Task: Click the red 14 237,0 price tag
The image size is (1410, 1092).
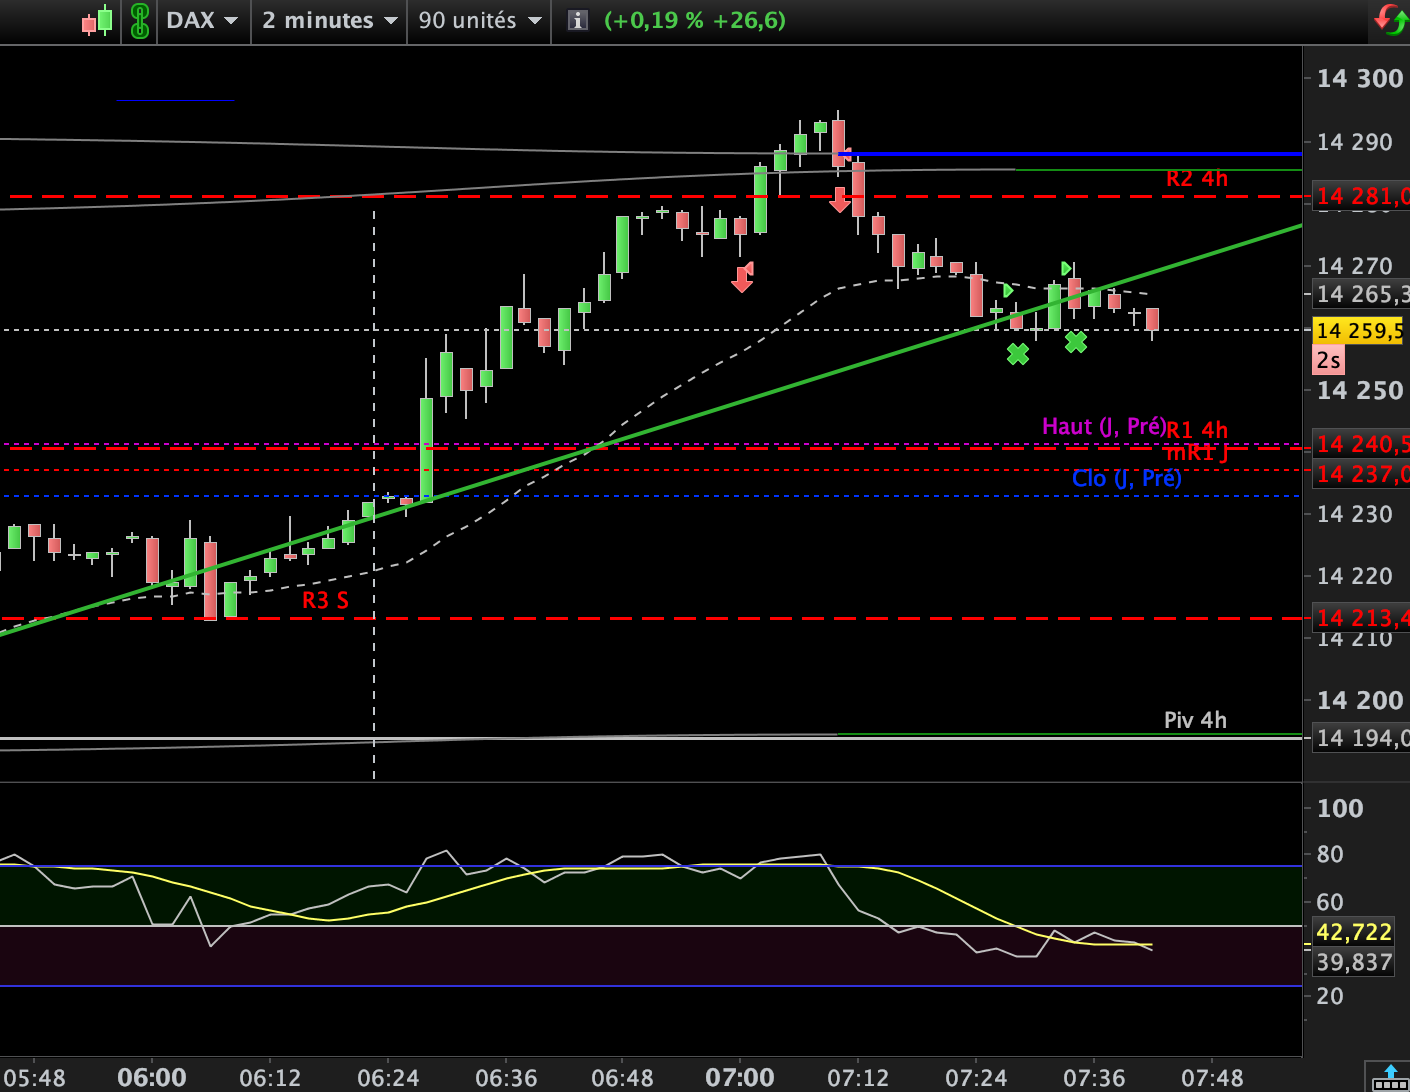Action: click(x=1361, y=473)
